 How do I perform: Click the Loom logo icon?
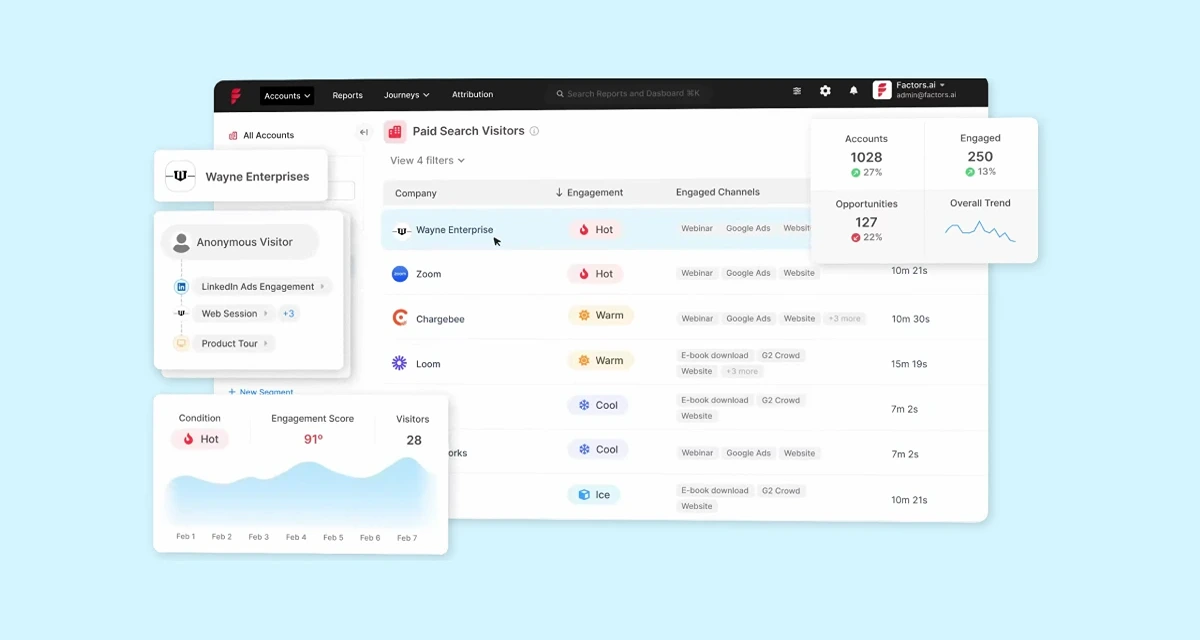click(x=400, y=363)
